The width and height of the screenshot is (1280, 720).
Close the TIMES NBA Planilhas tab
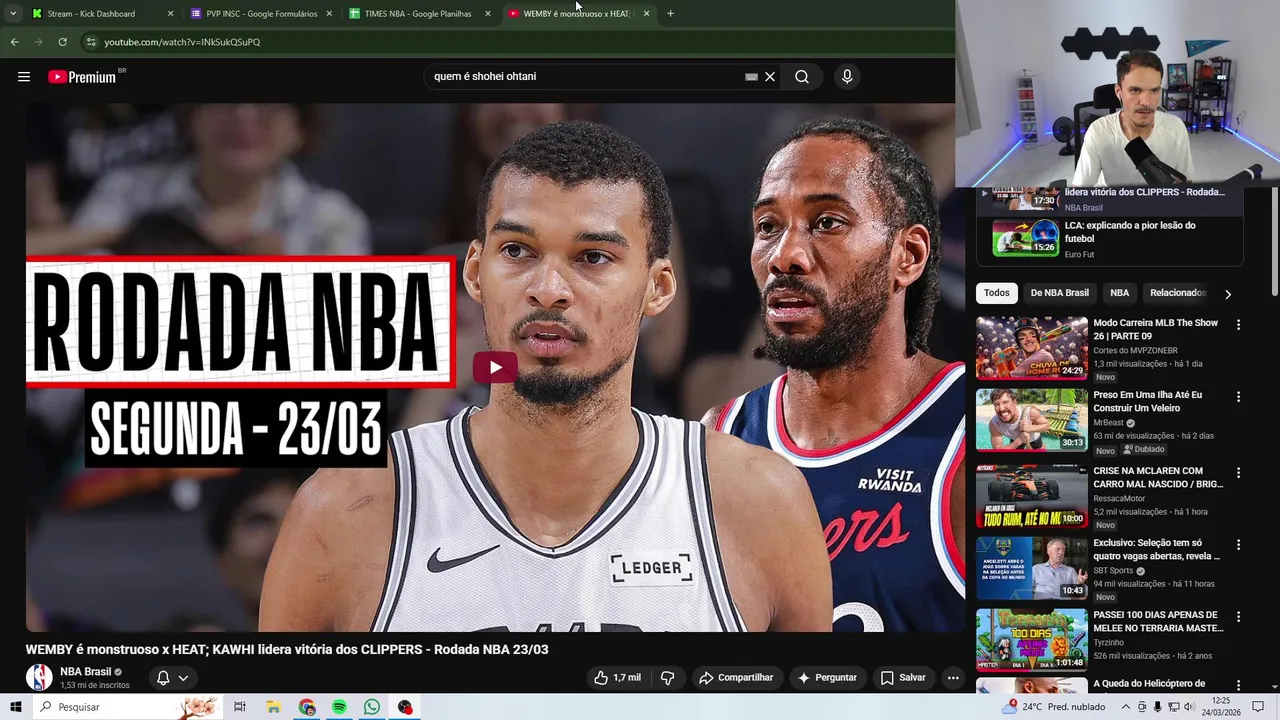tap(487, 14)
